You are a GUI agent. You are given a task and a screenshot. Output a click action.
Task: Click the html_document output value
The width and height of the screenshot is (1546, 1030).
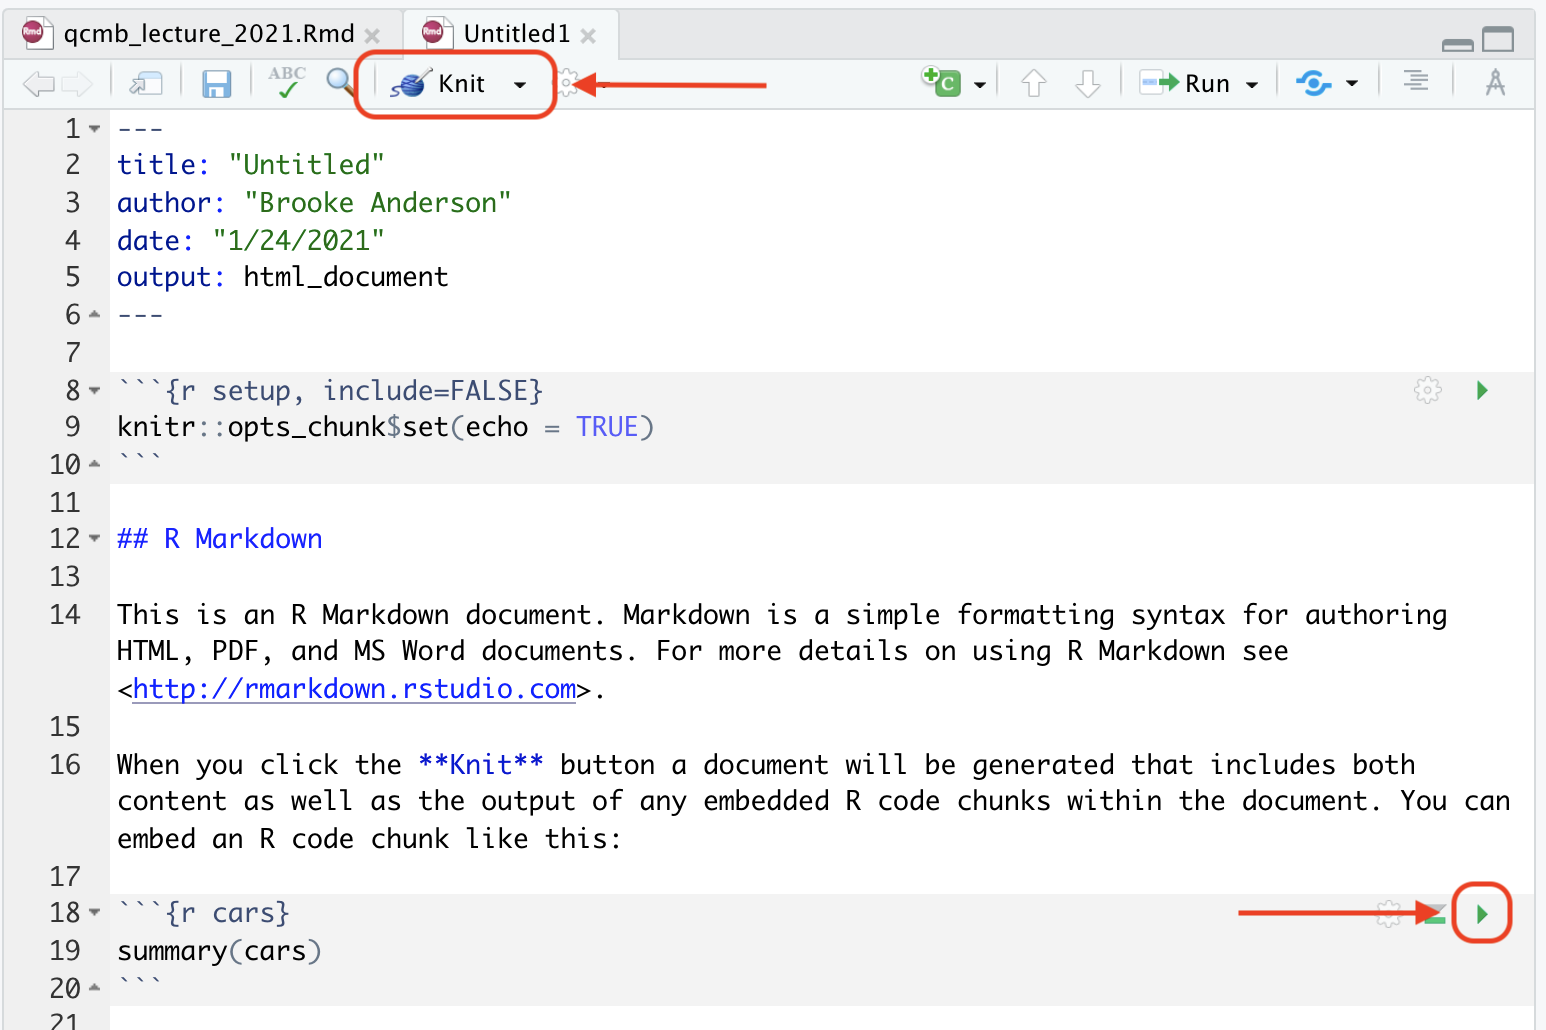[346, 277]
